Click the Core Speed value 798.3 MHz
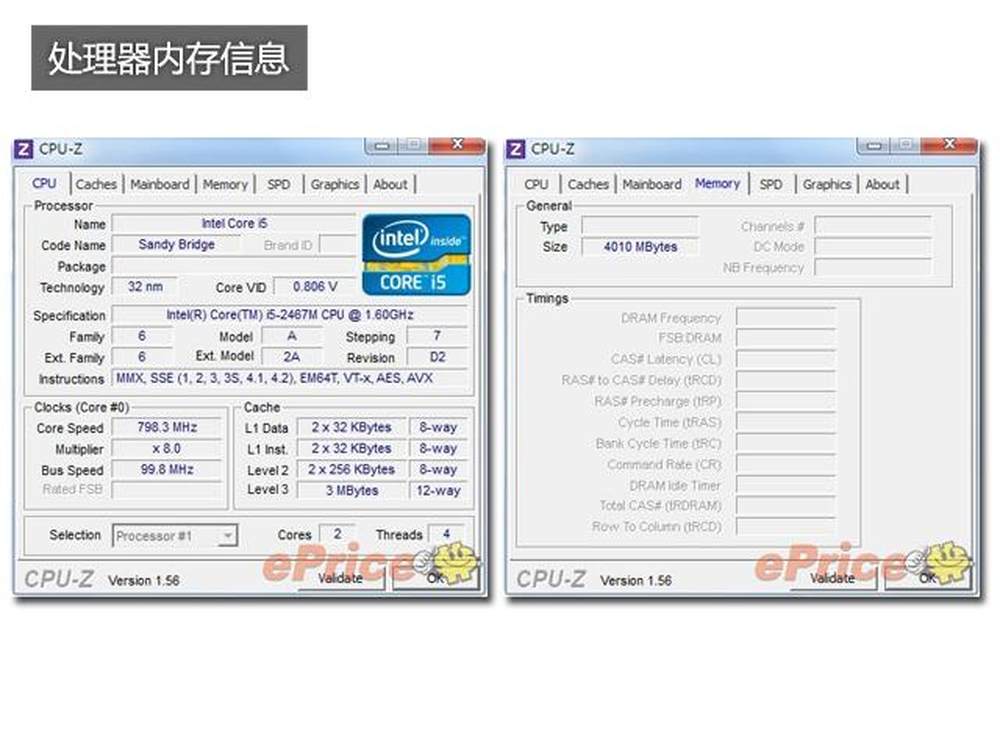 [167, 427]
